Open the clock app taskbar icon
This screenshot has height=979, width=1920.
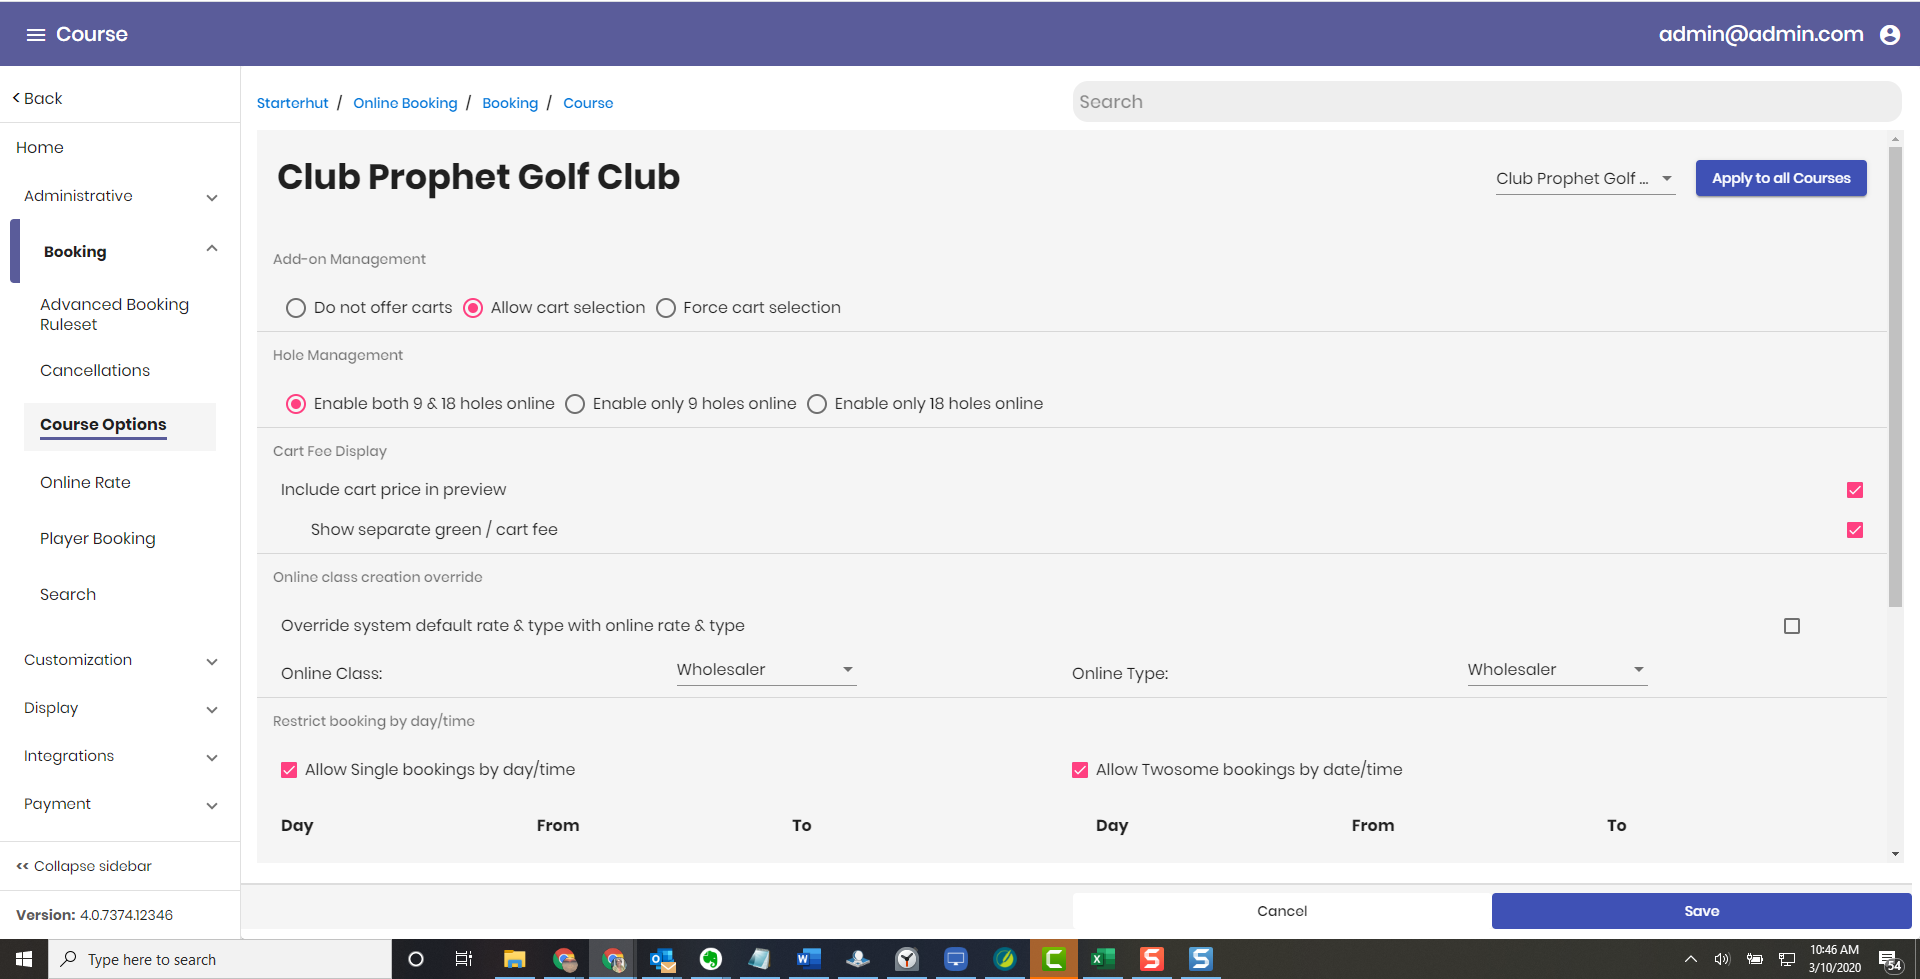(907, 960)
